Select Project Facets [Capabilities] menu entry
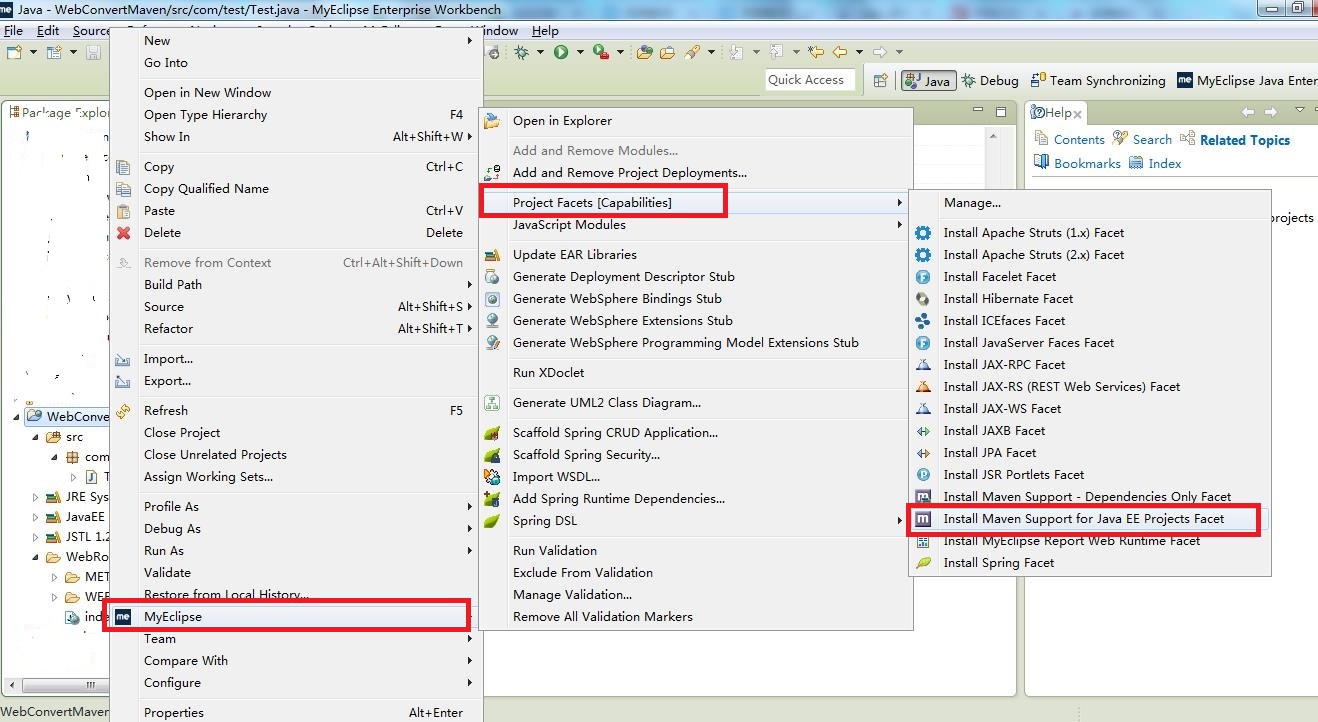 coord(695,203)
